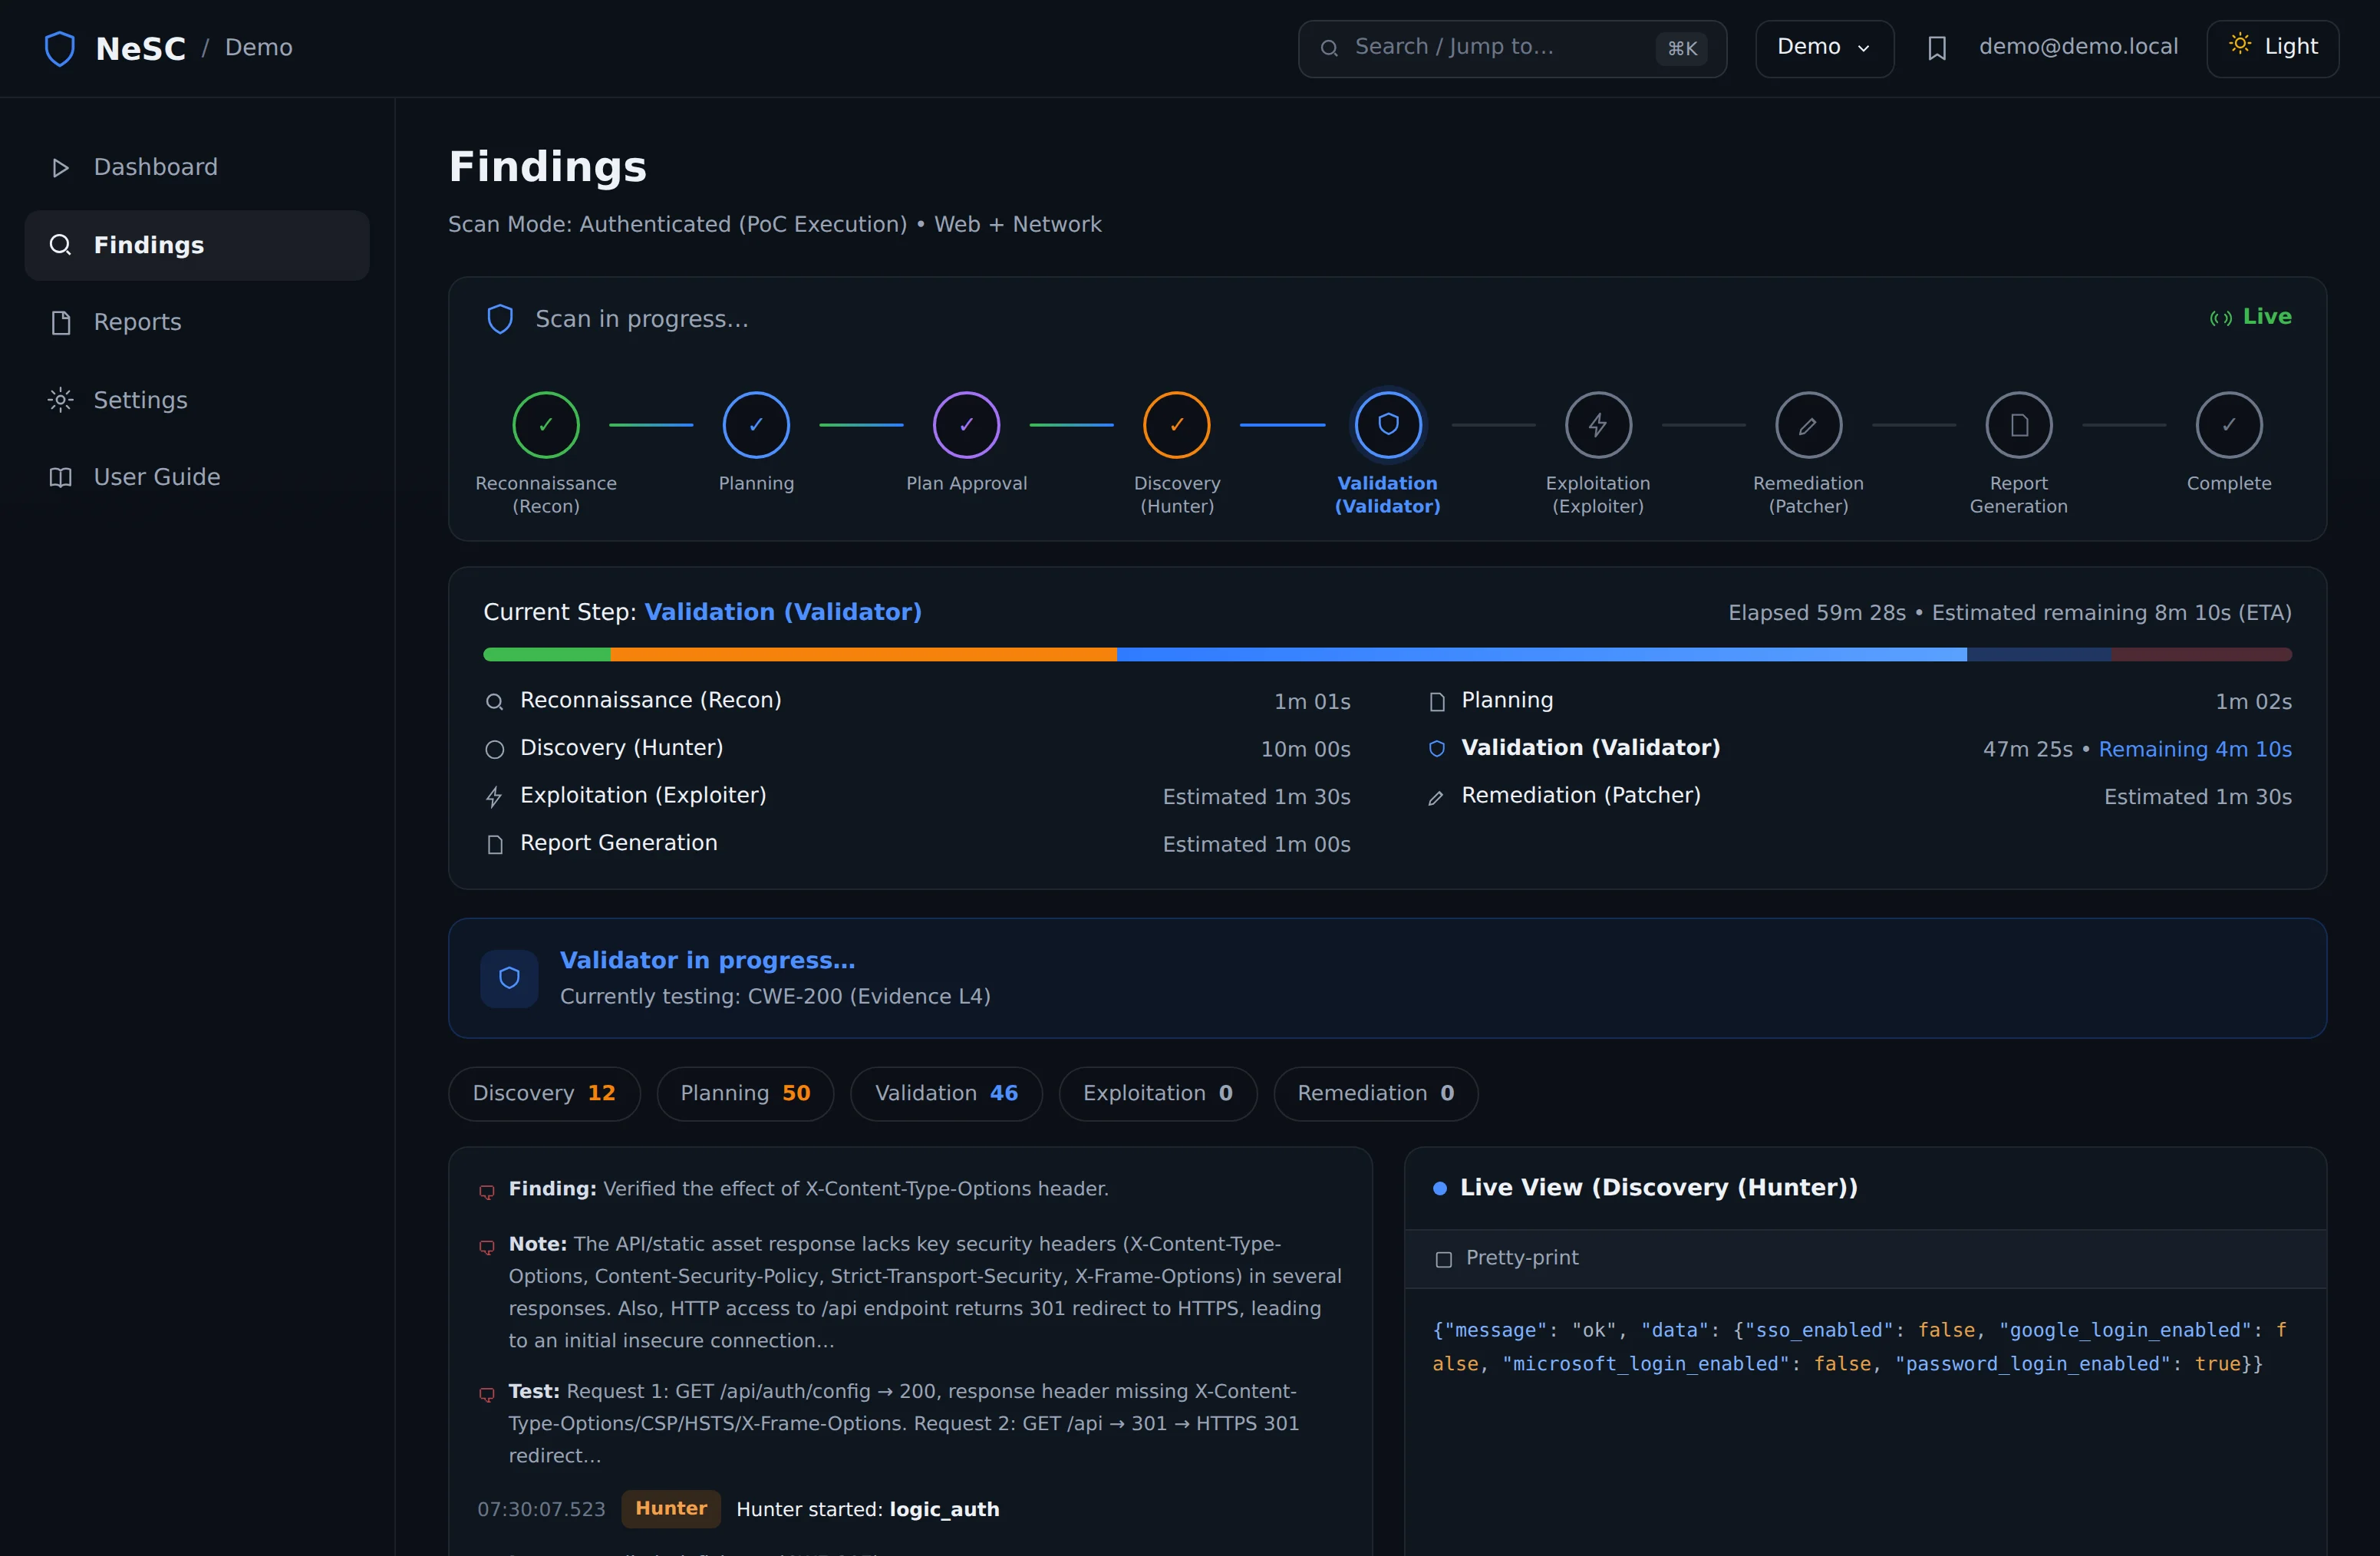Click the Live broadcast indicator icon
2380x1556 pixels.
coord(2221,318)
